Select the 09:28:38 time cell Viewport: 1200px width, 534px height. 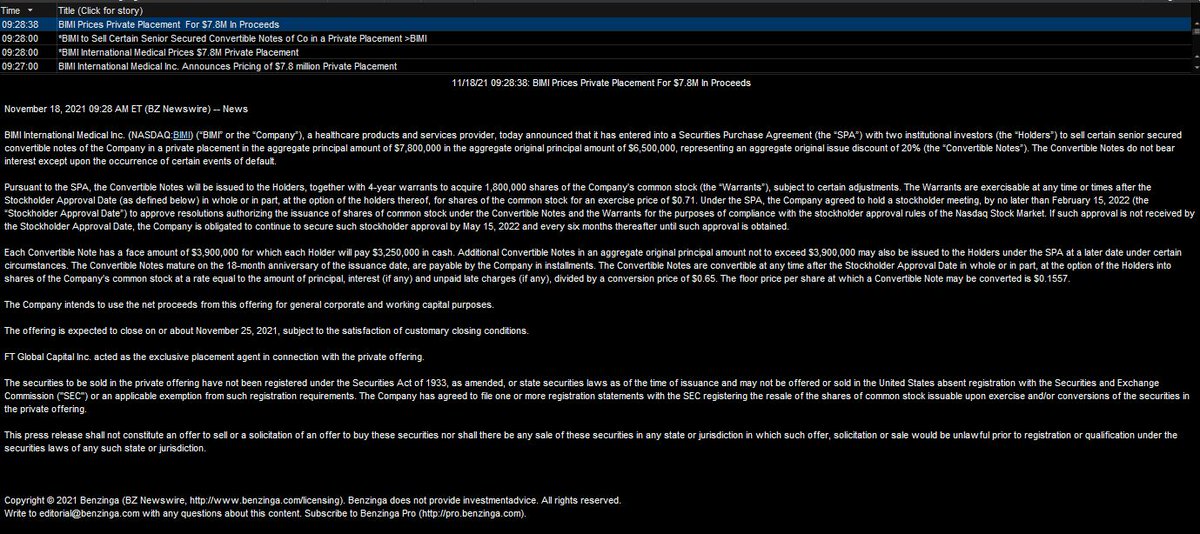[20, 23]
